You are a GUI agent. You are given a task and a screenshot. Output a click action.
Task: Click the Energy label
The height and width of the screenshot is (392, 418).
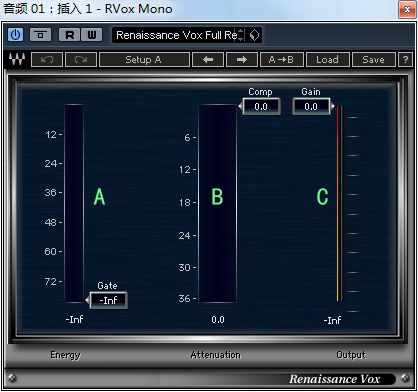coord(65,355)
